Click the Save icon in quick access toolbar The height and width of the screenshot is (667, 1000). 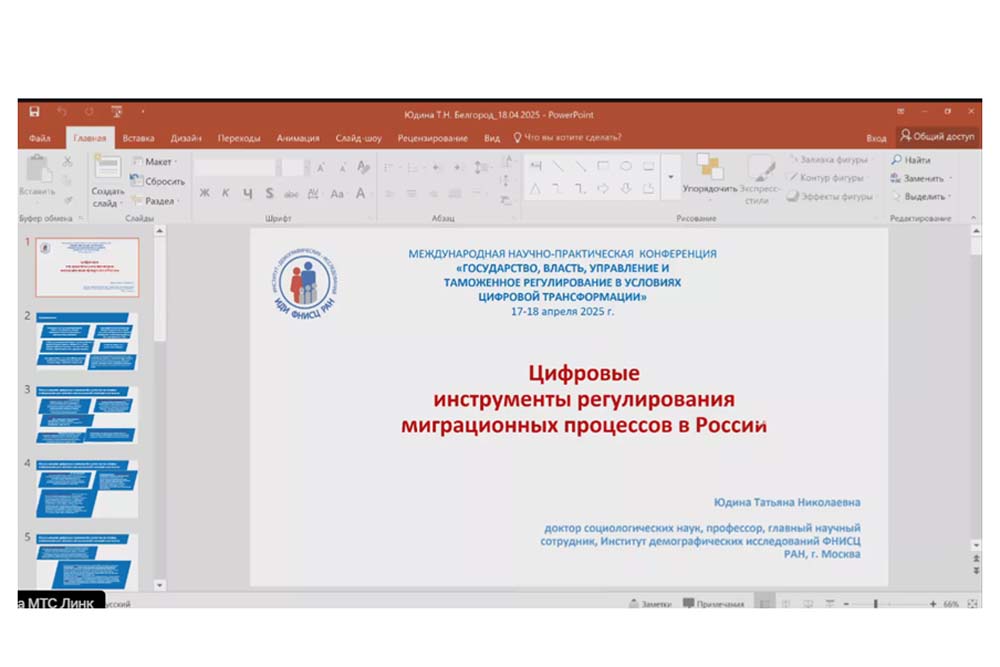(x=35, y=113)
